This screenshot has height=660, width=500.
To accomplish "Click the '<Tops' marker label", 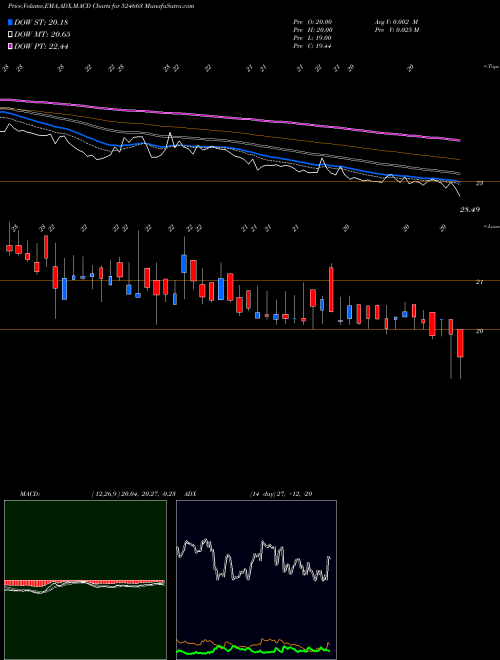I will tap(491, 67).
